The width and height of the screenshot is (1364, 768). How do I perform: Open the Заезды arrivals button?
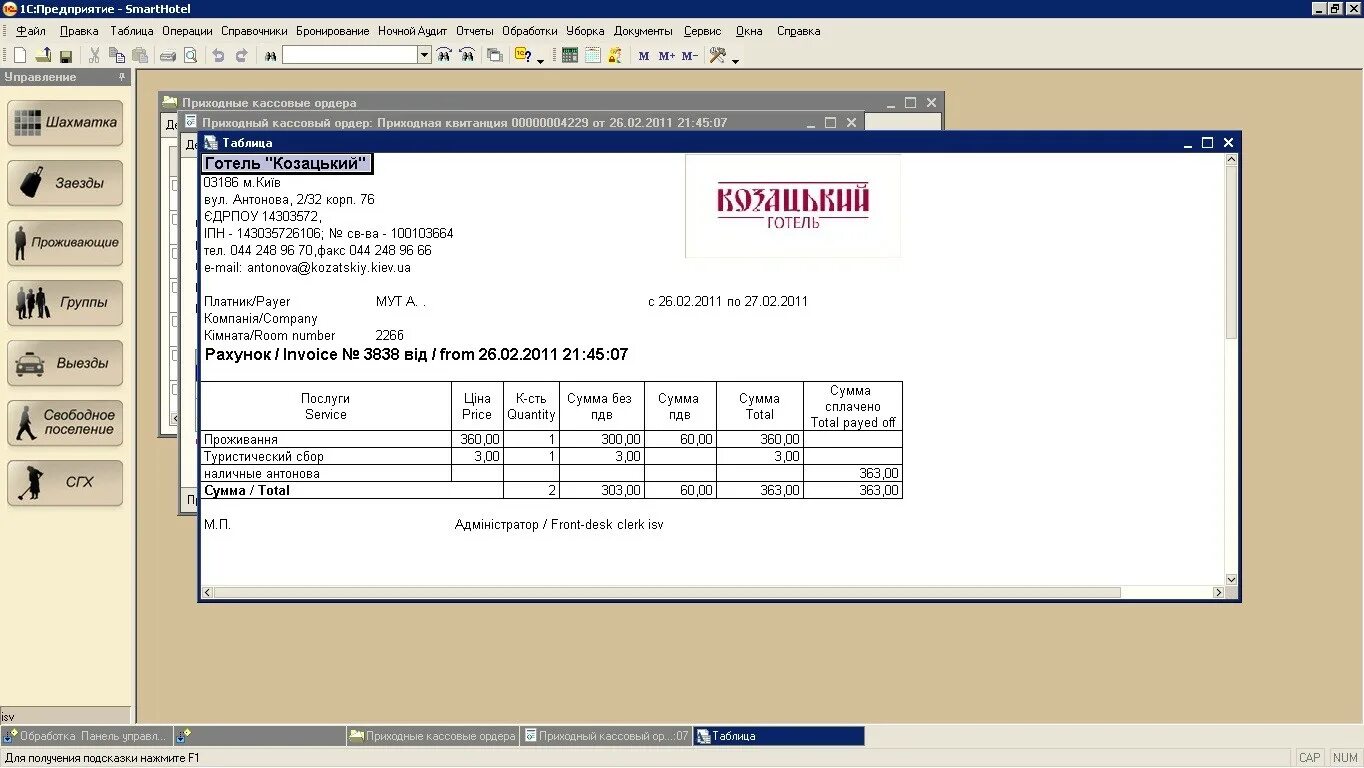66,183
